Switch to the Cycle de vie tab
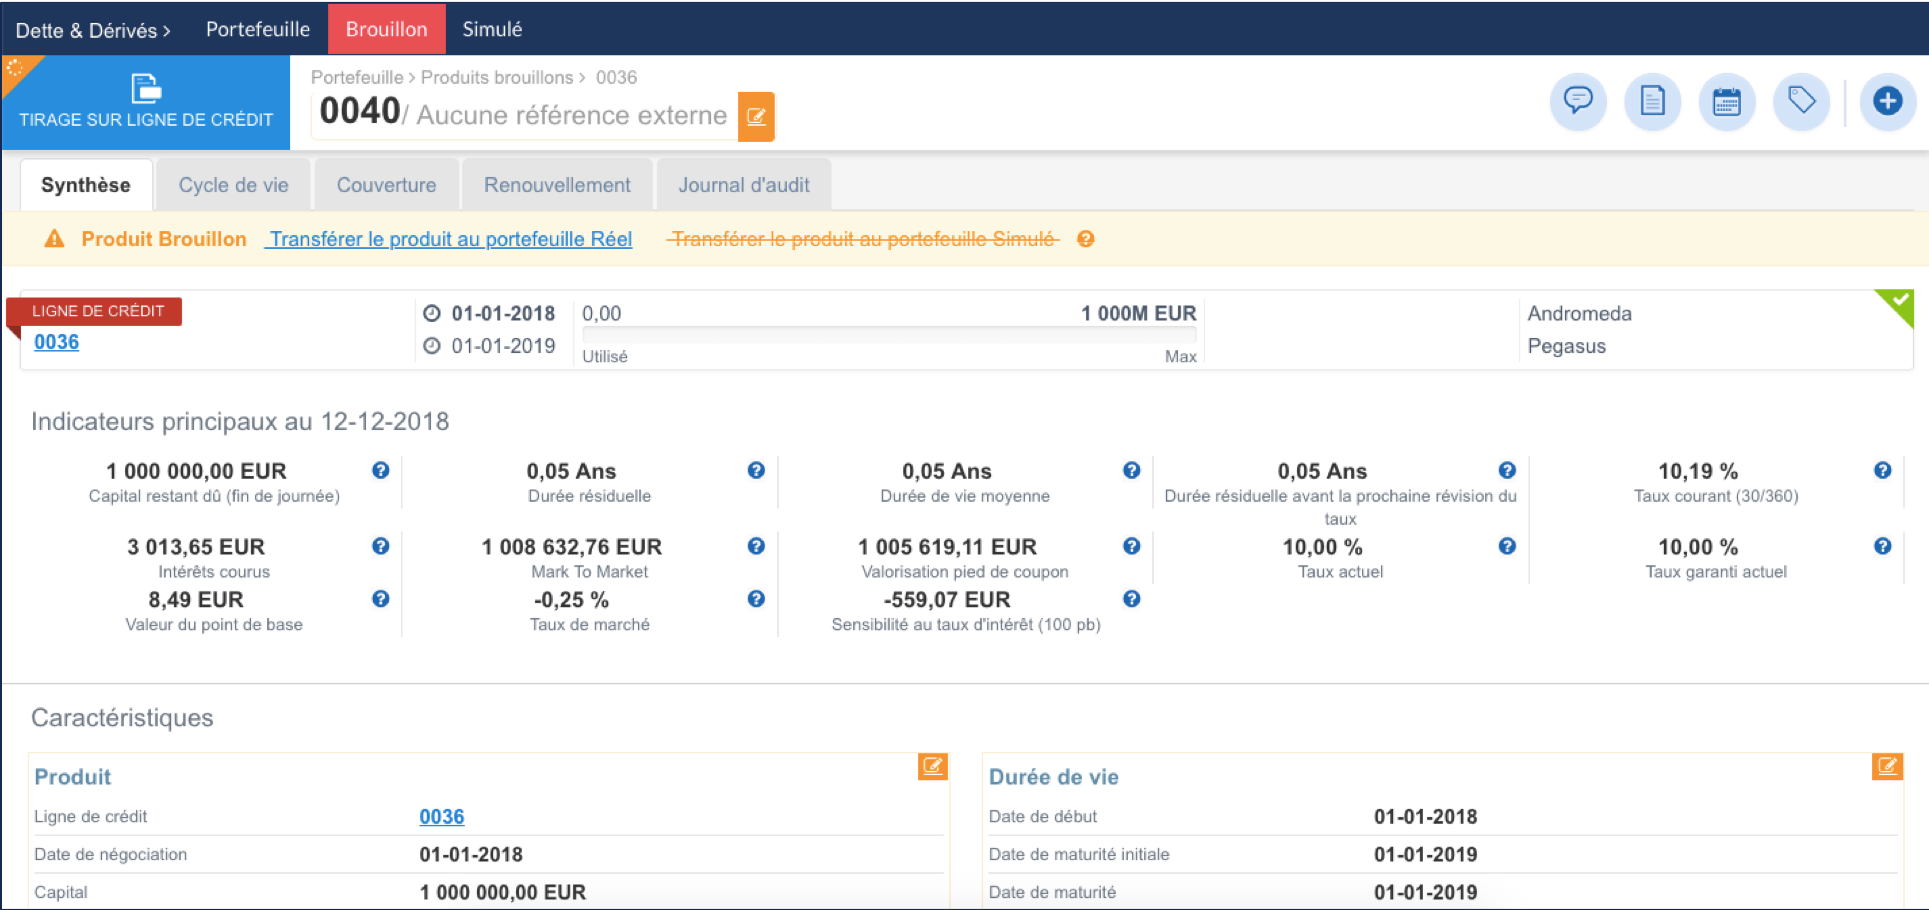The image size is (1929, 910). coord(233,185)
